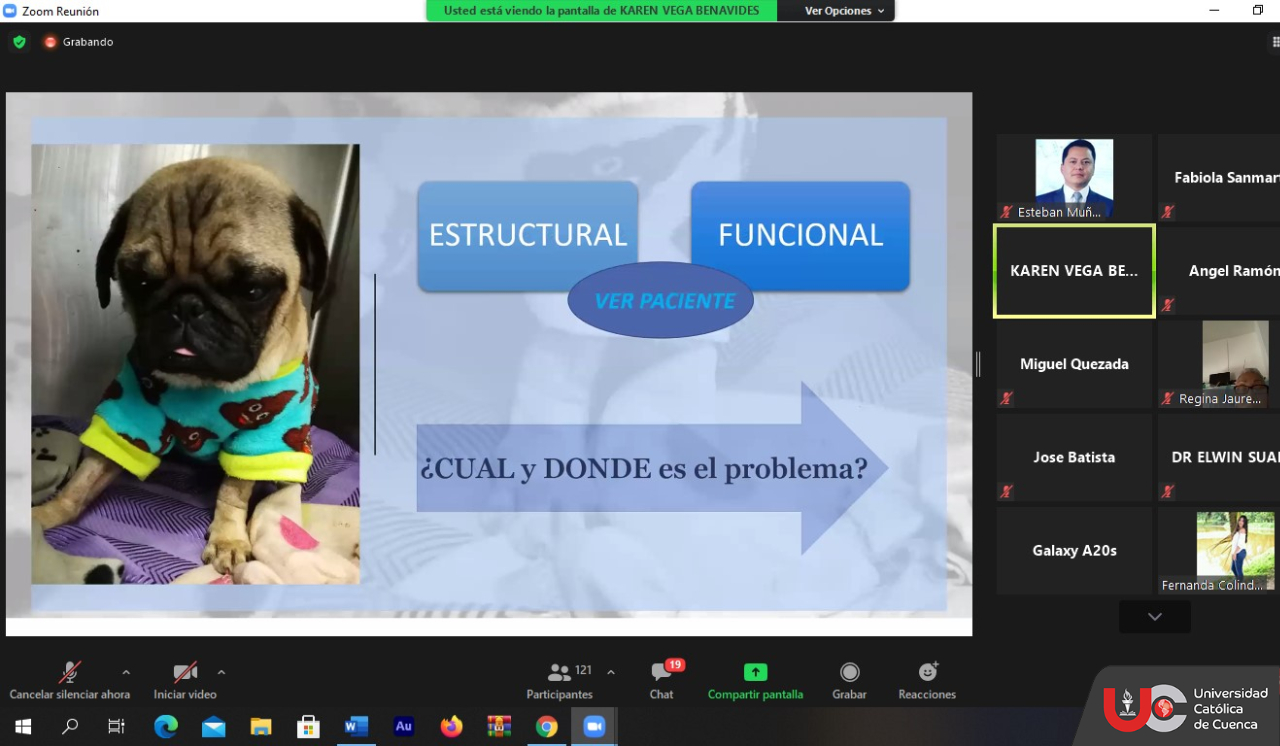Screen dimensions: 1280x746
Task: Select Miguel Quezada participant tile
Action: (1074, 364)
